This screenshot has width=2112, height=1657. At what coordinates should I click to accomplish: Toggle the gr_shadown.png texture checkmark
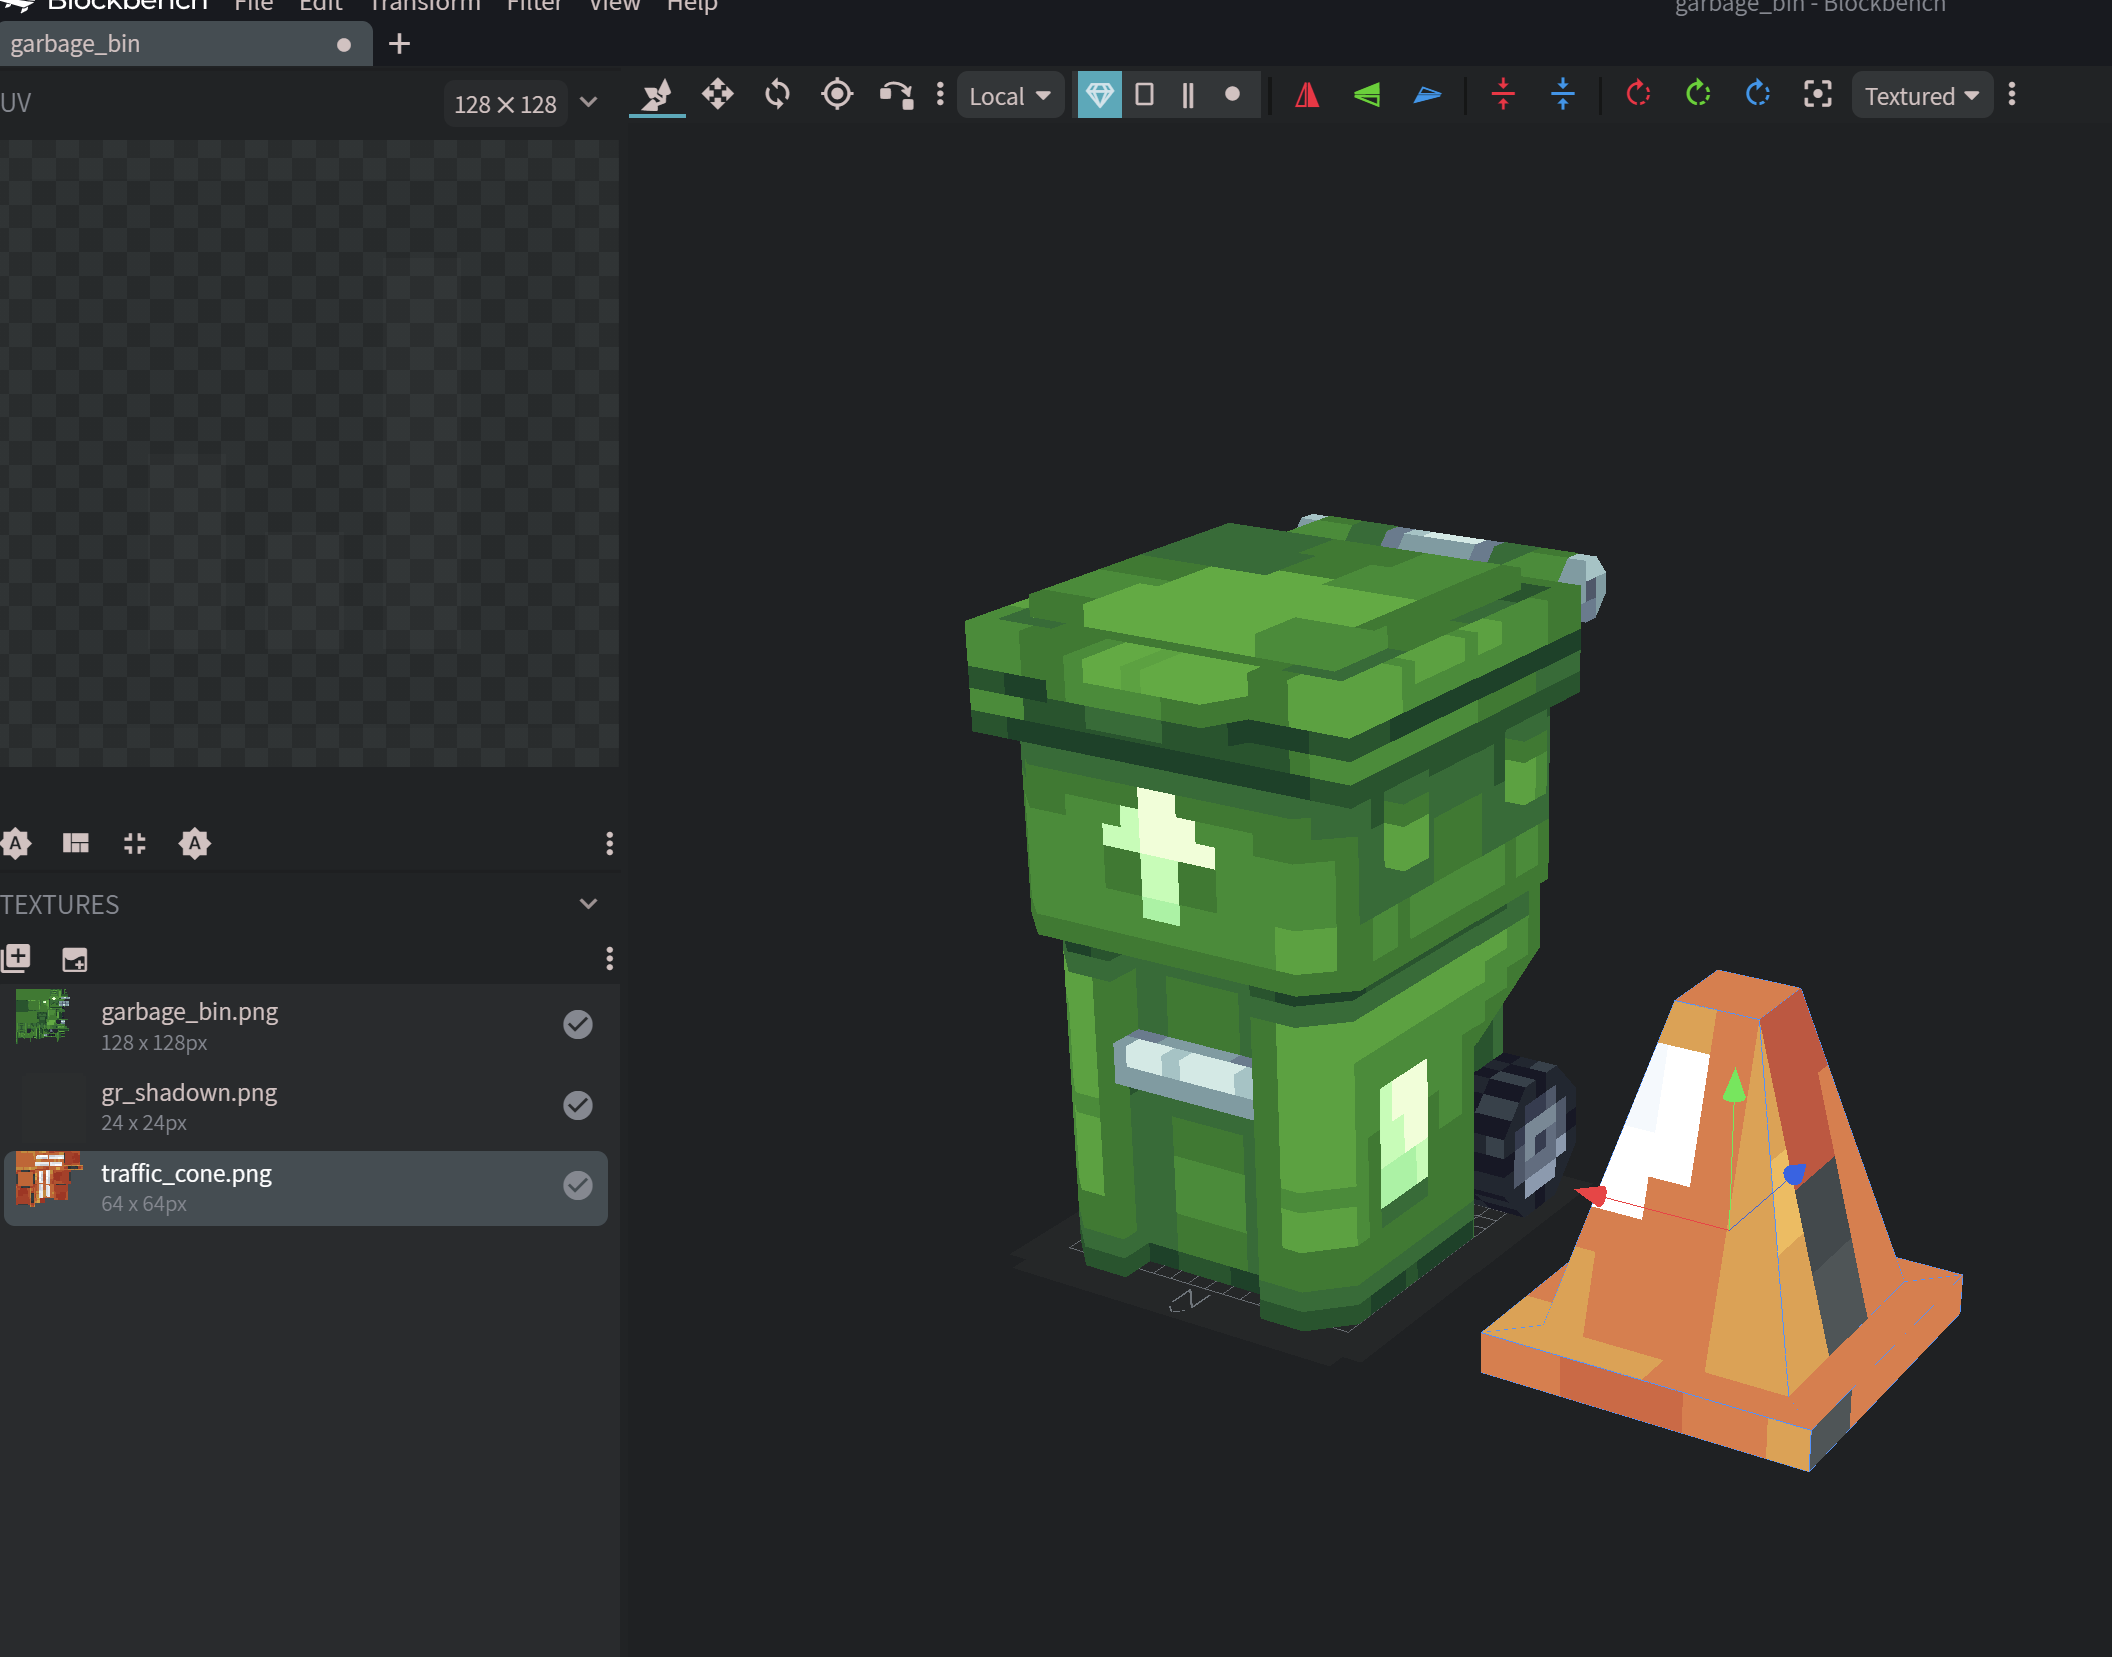578,1105
